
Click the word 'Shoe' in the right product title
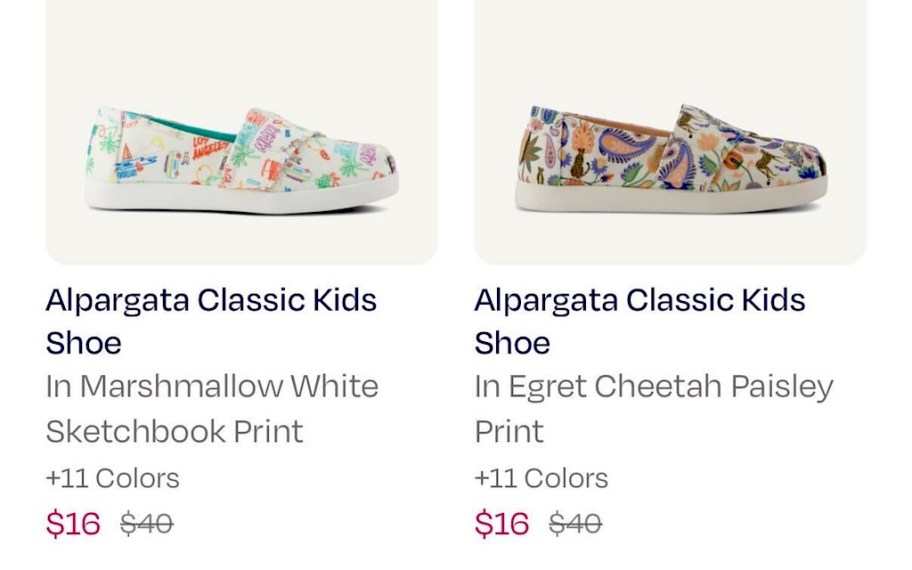pyautogui.click(x=512, y=343)
